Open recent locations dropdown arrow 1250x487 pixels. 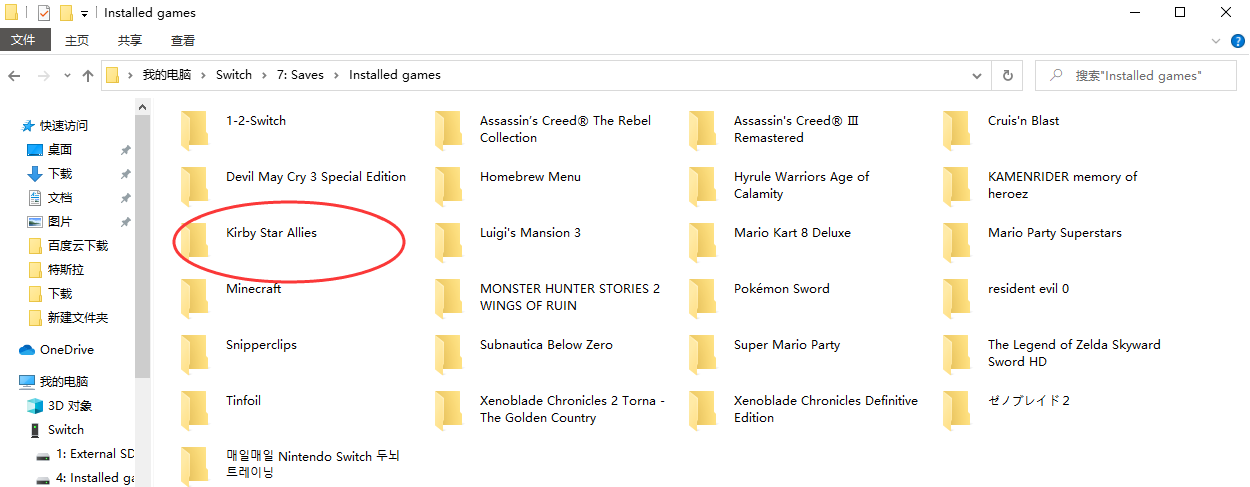pyautogui.click(x=66, y=75)
